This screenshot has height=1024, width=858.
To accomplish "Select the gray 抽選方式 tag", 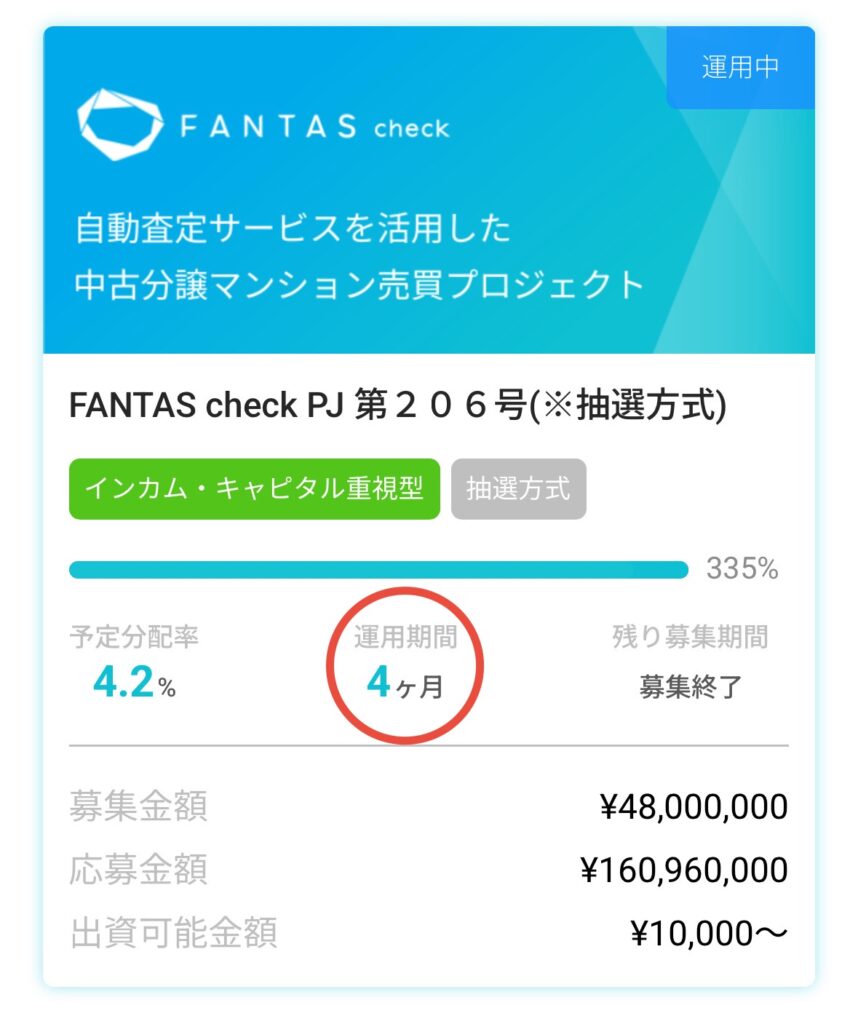I will [518, 489].
